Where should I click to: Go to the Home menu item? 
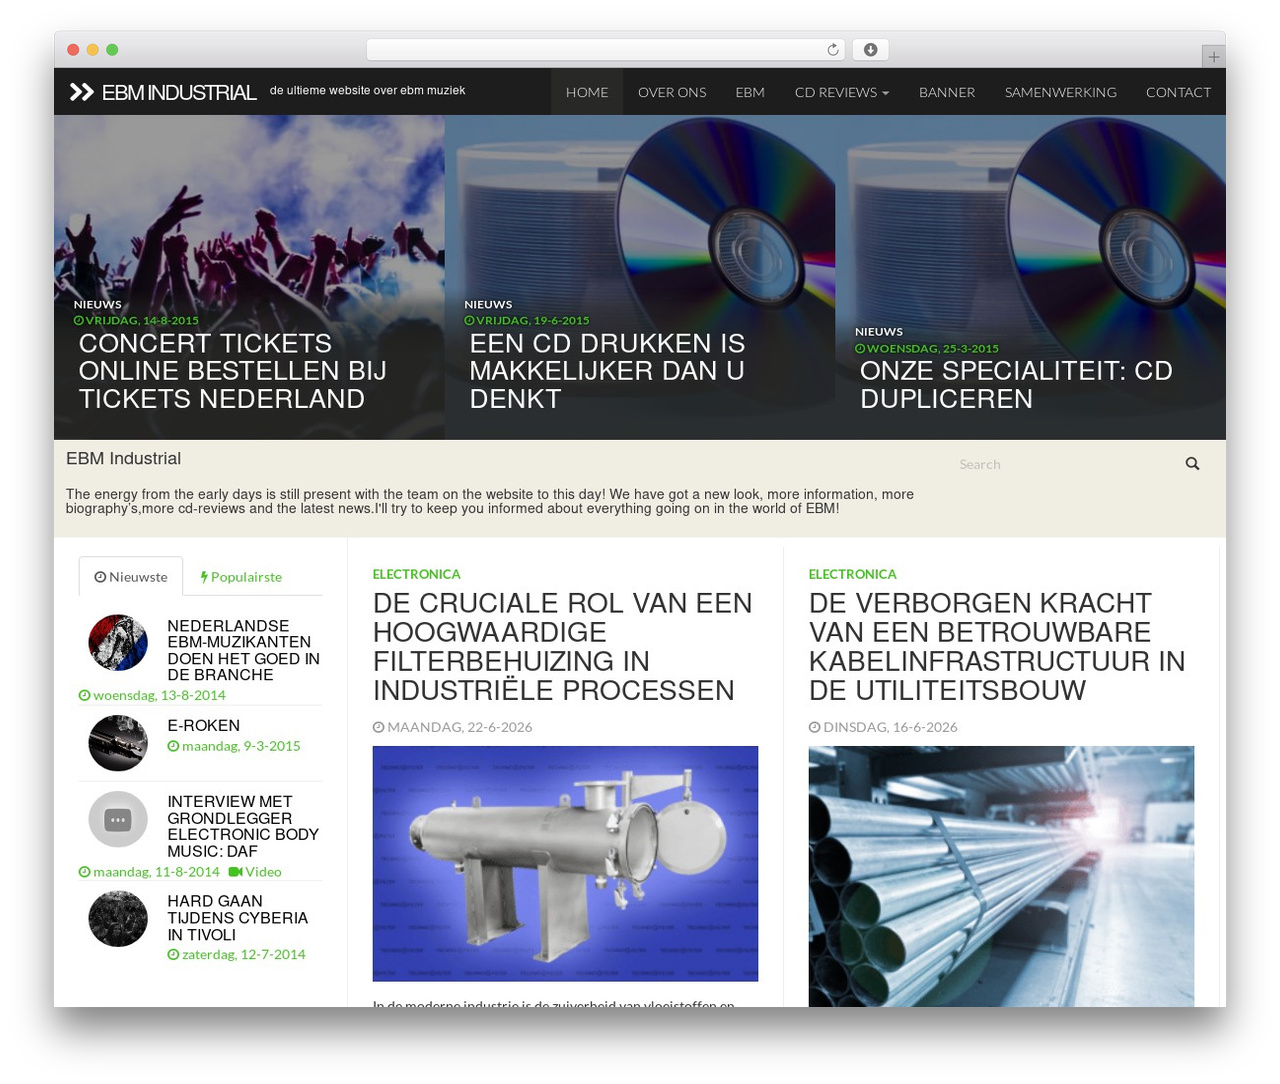587,92
